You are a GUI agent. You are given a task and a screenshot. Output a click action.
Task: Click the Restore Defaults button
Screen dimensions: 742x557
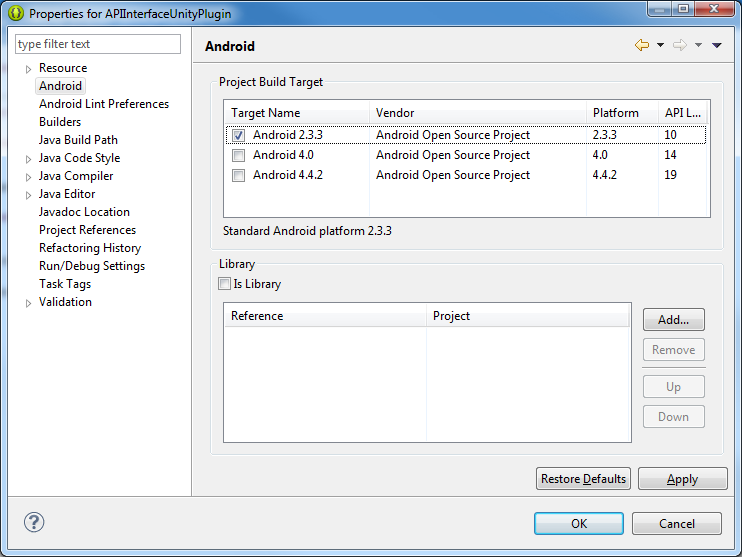pos(583,479)
